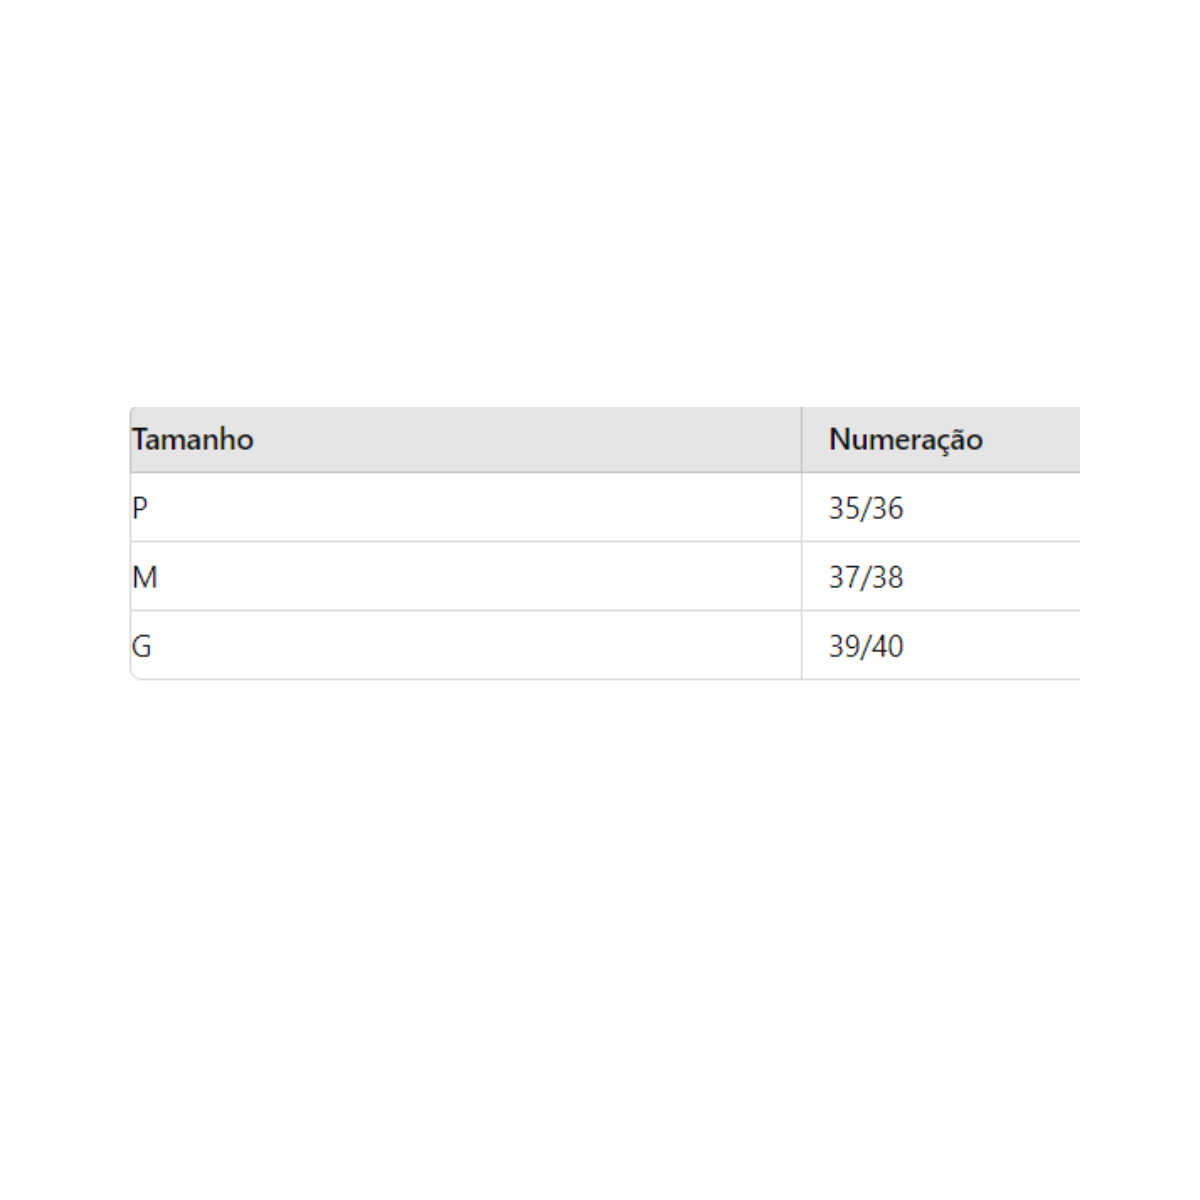Click the line separating M and G rows
Screen dimensions: 1200x1200
(x=465, y=611)
